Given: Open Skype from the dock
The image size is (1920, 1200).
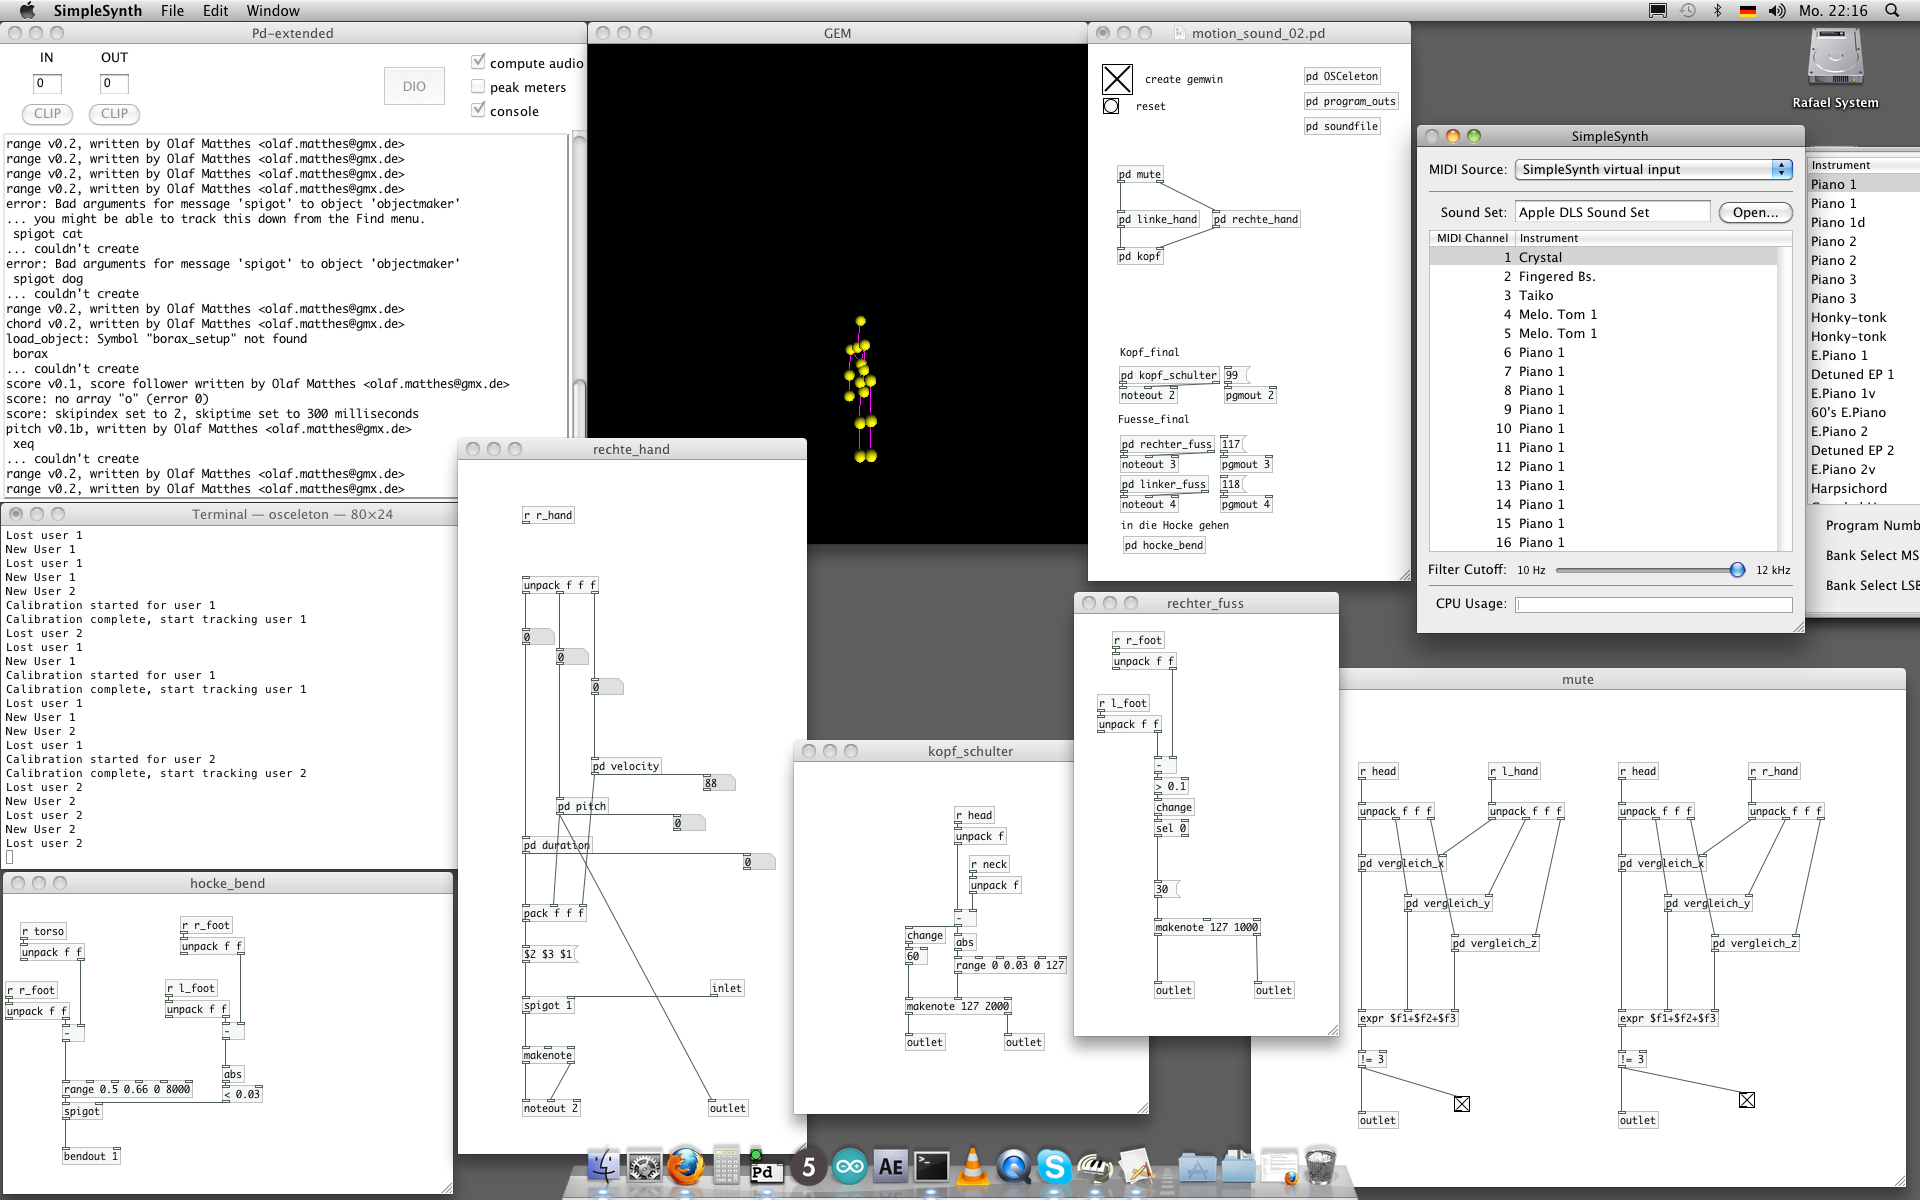Looking at the screenshot, I should [x=1054, y=1166].
